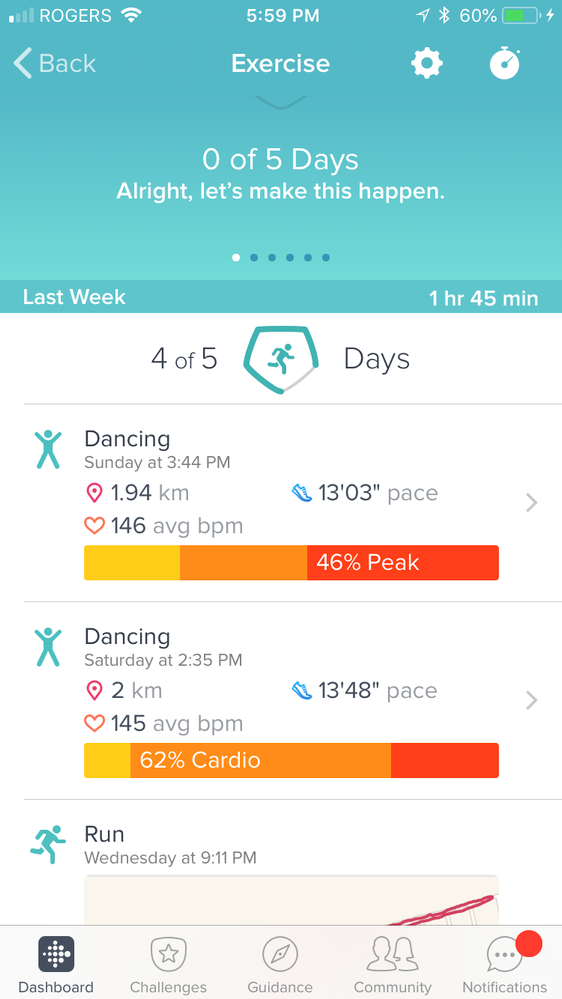
Task: Go Back to previous screen
Action: pyautogui.click(x=54, y=64)
